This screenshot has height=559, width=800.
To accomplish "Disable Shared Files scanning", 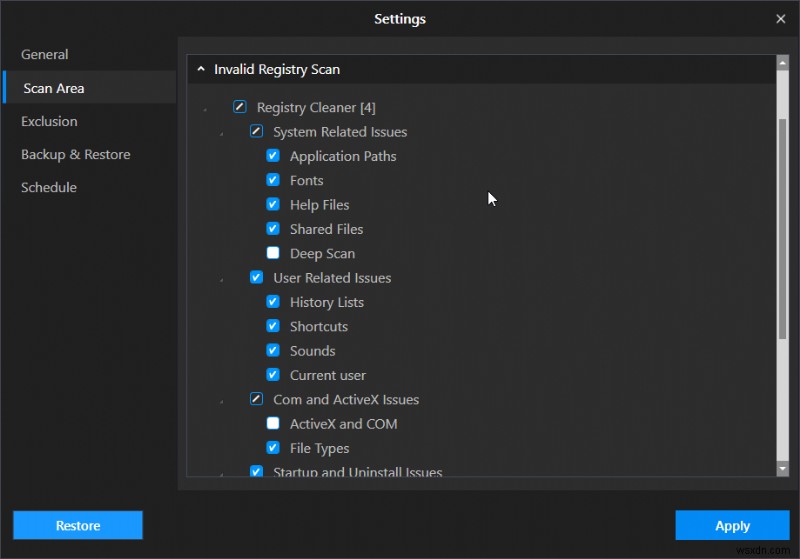I will coord(273,229).
